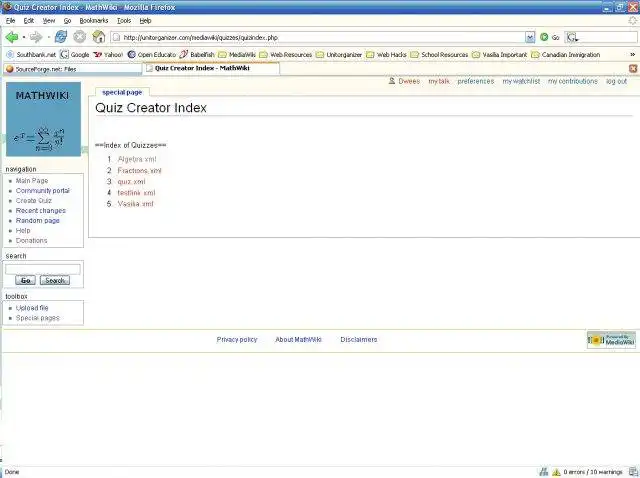Open the School Resources bookmark folder
Viewport: 640px width, 478px height.
[x=439, y=54]
